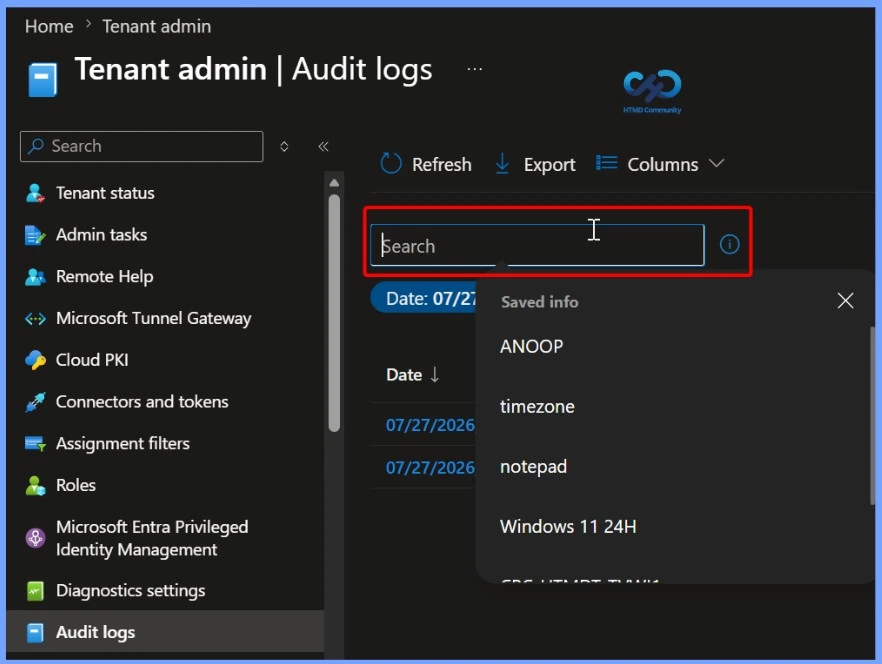
Task: Click the Date column sort arrow
Action: click(x=434, y=375)
